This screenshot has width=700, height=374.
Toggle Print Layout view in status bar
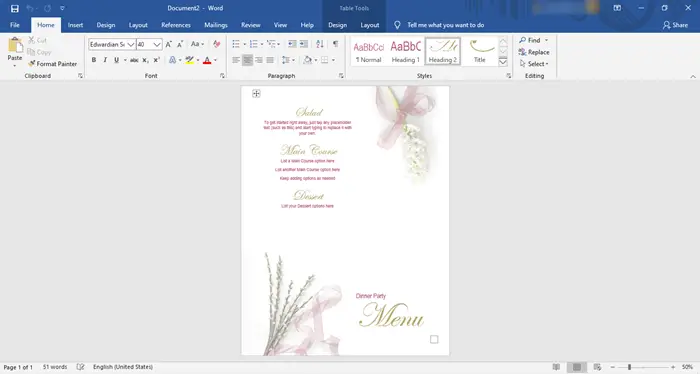[x=577, y=367]
